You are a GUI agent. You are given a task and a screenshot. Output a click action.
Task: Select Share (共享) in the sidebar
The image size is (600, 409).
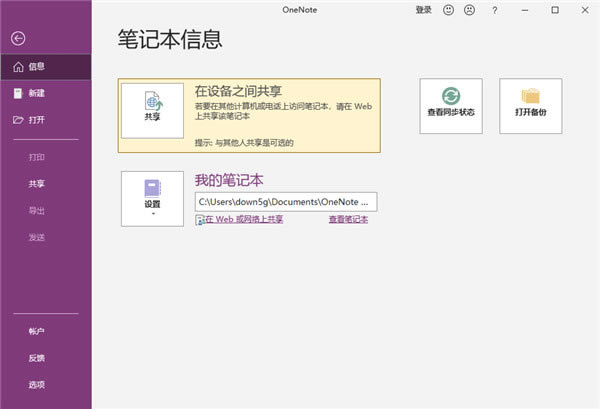tap(36, 184)
